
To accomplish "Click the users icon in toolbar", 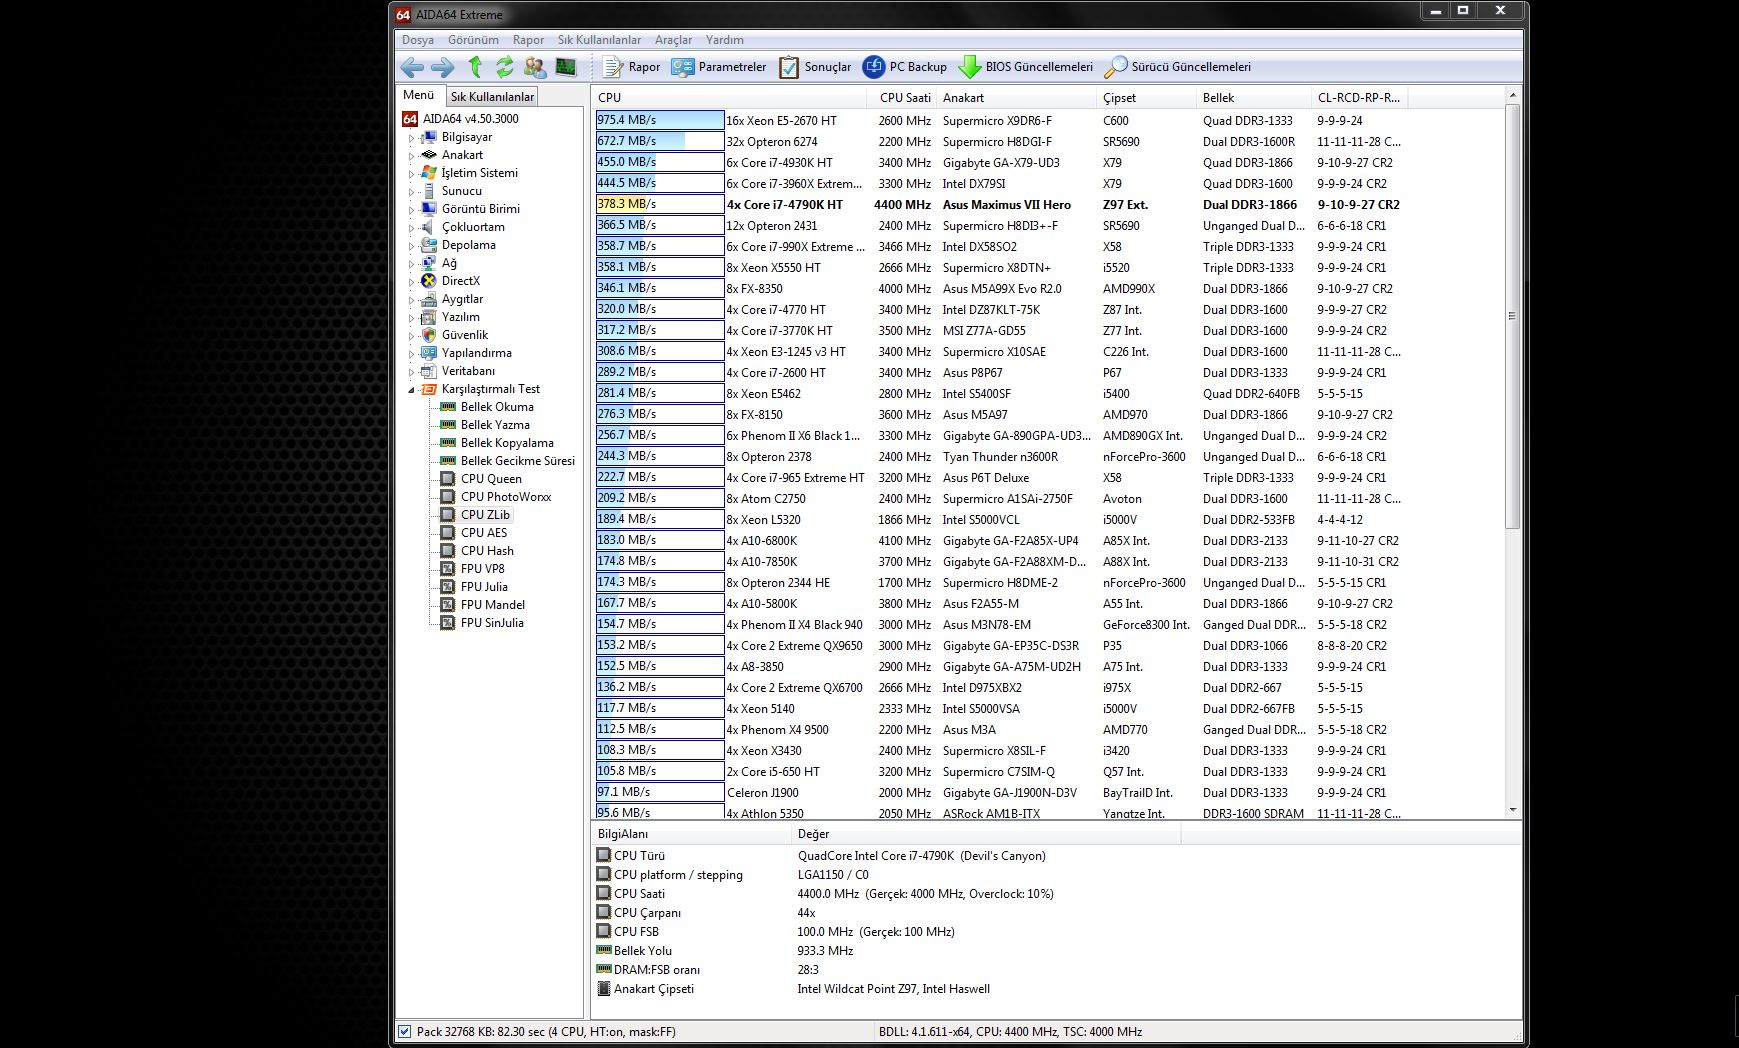I will tap(535, 67).
